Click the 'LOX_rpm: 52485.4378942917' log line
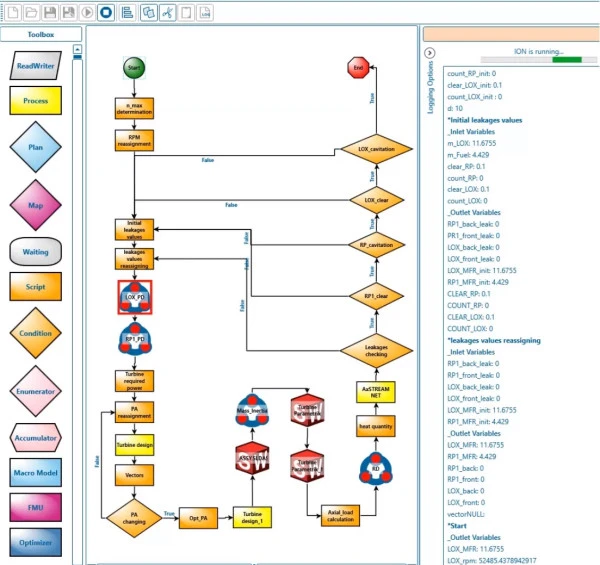600x565 pixels. 492,560
